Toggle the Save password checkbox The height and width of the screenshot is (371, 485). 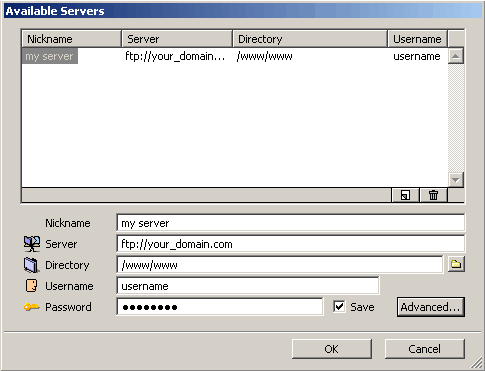(x=339, y=307)
